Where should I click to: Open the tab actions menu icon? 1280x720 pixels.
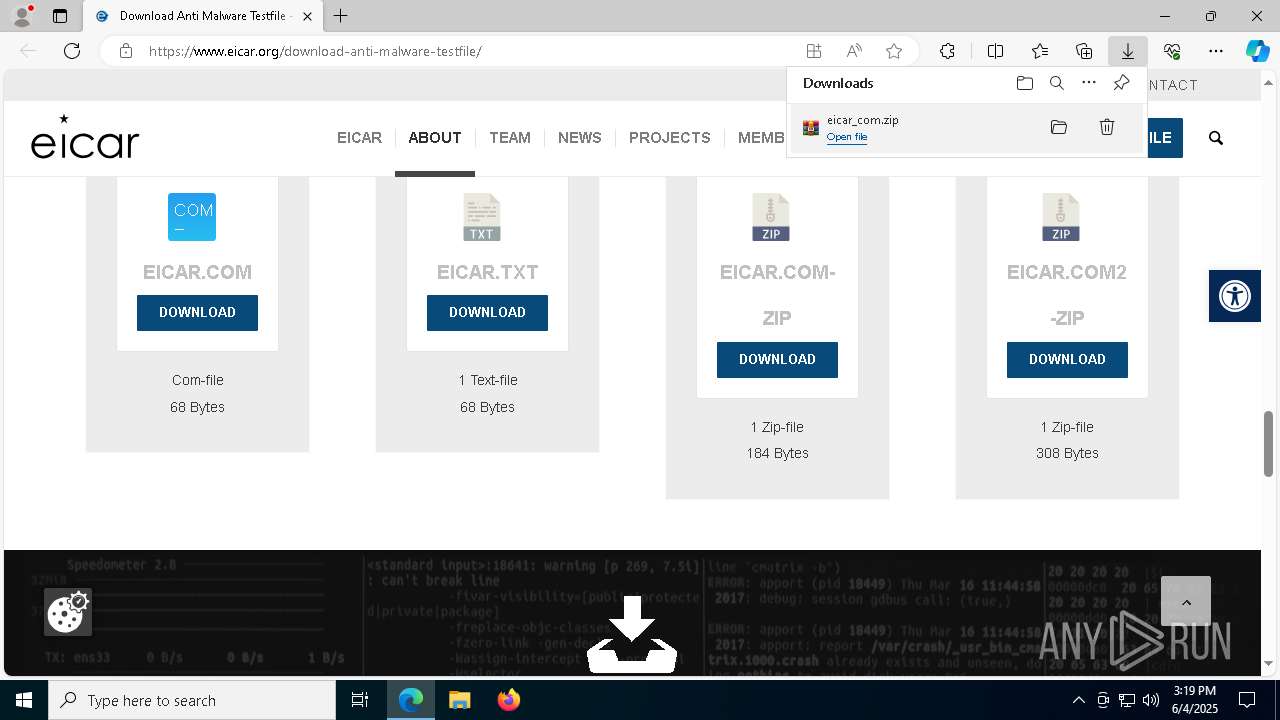click(60, 16)
